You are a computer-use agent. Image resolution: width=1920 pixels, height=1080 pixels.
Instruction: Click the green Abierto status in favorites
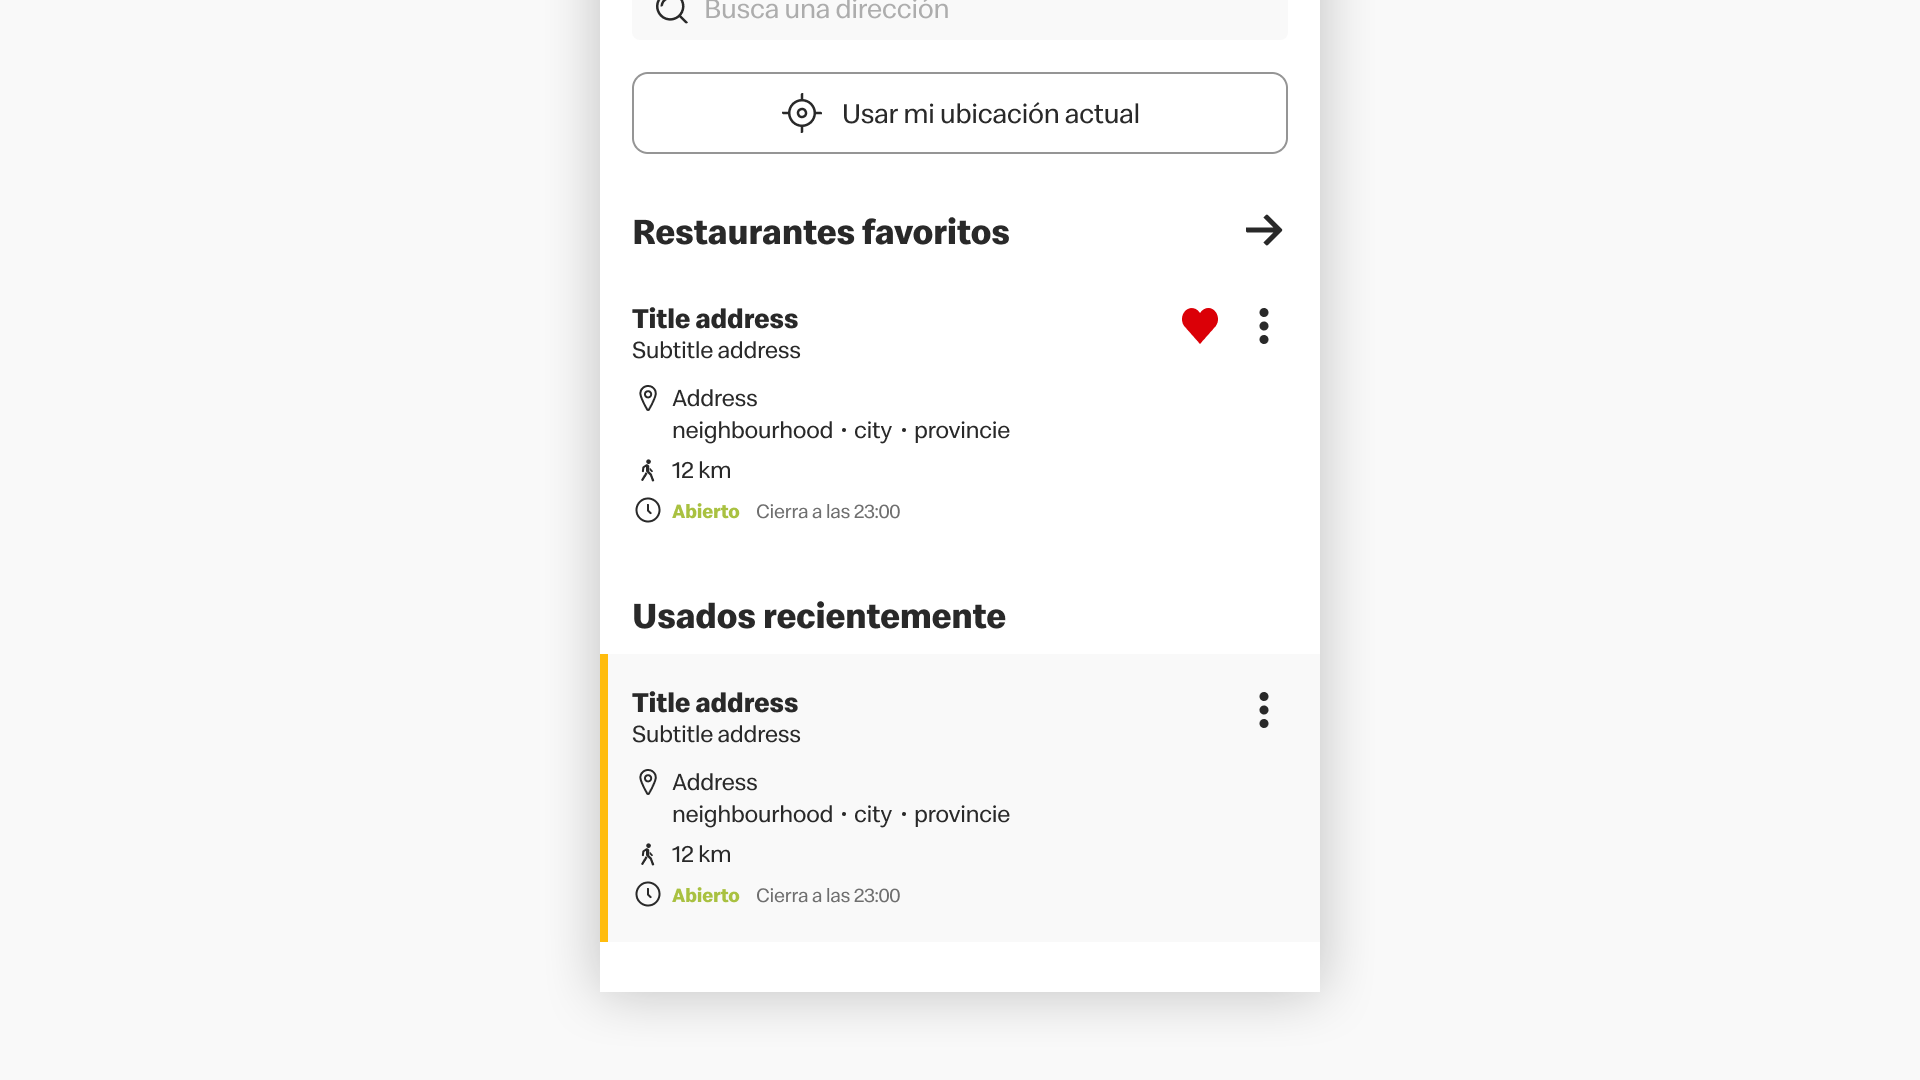[x=705, y=512]
